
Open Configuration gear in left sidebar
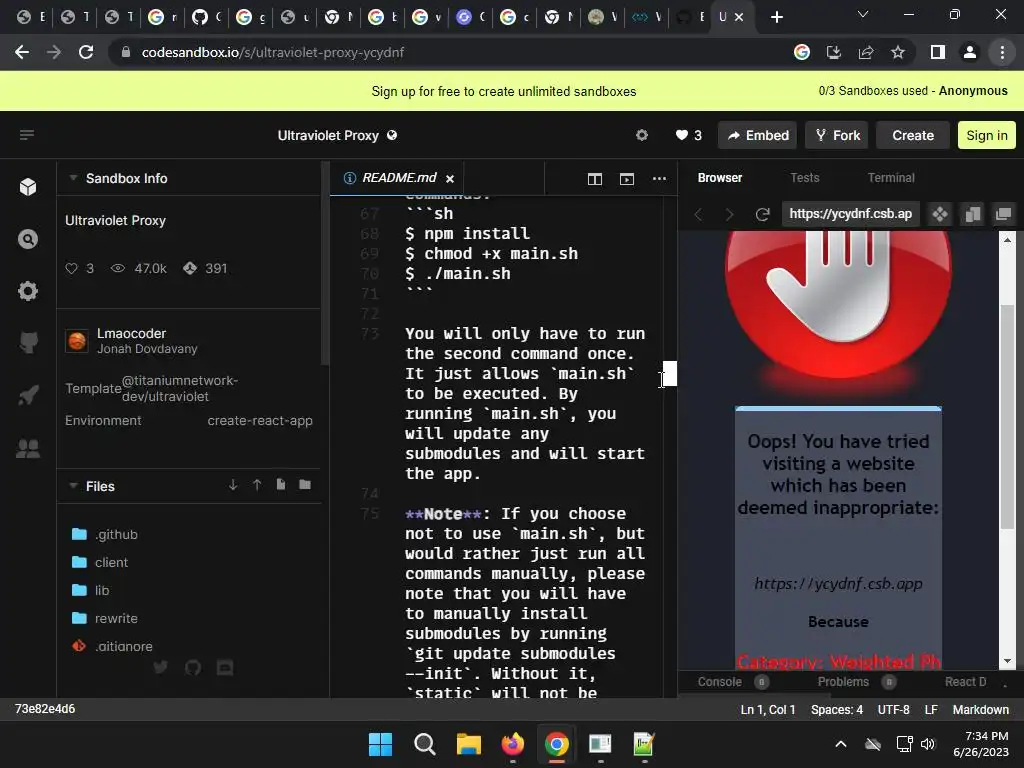click(x=27, y=291)
